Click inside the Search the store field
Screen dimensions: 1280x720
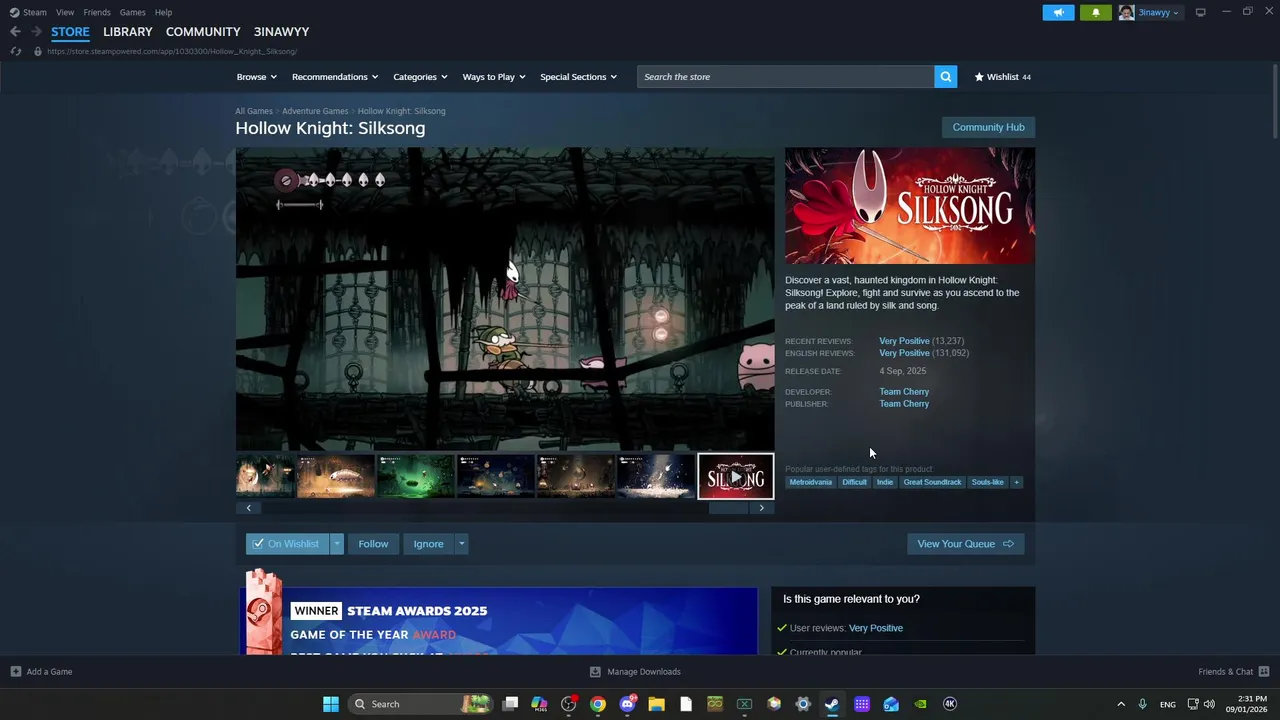pyautogui.click(x=786, y=77)
